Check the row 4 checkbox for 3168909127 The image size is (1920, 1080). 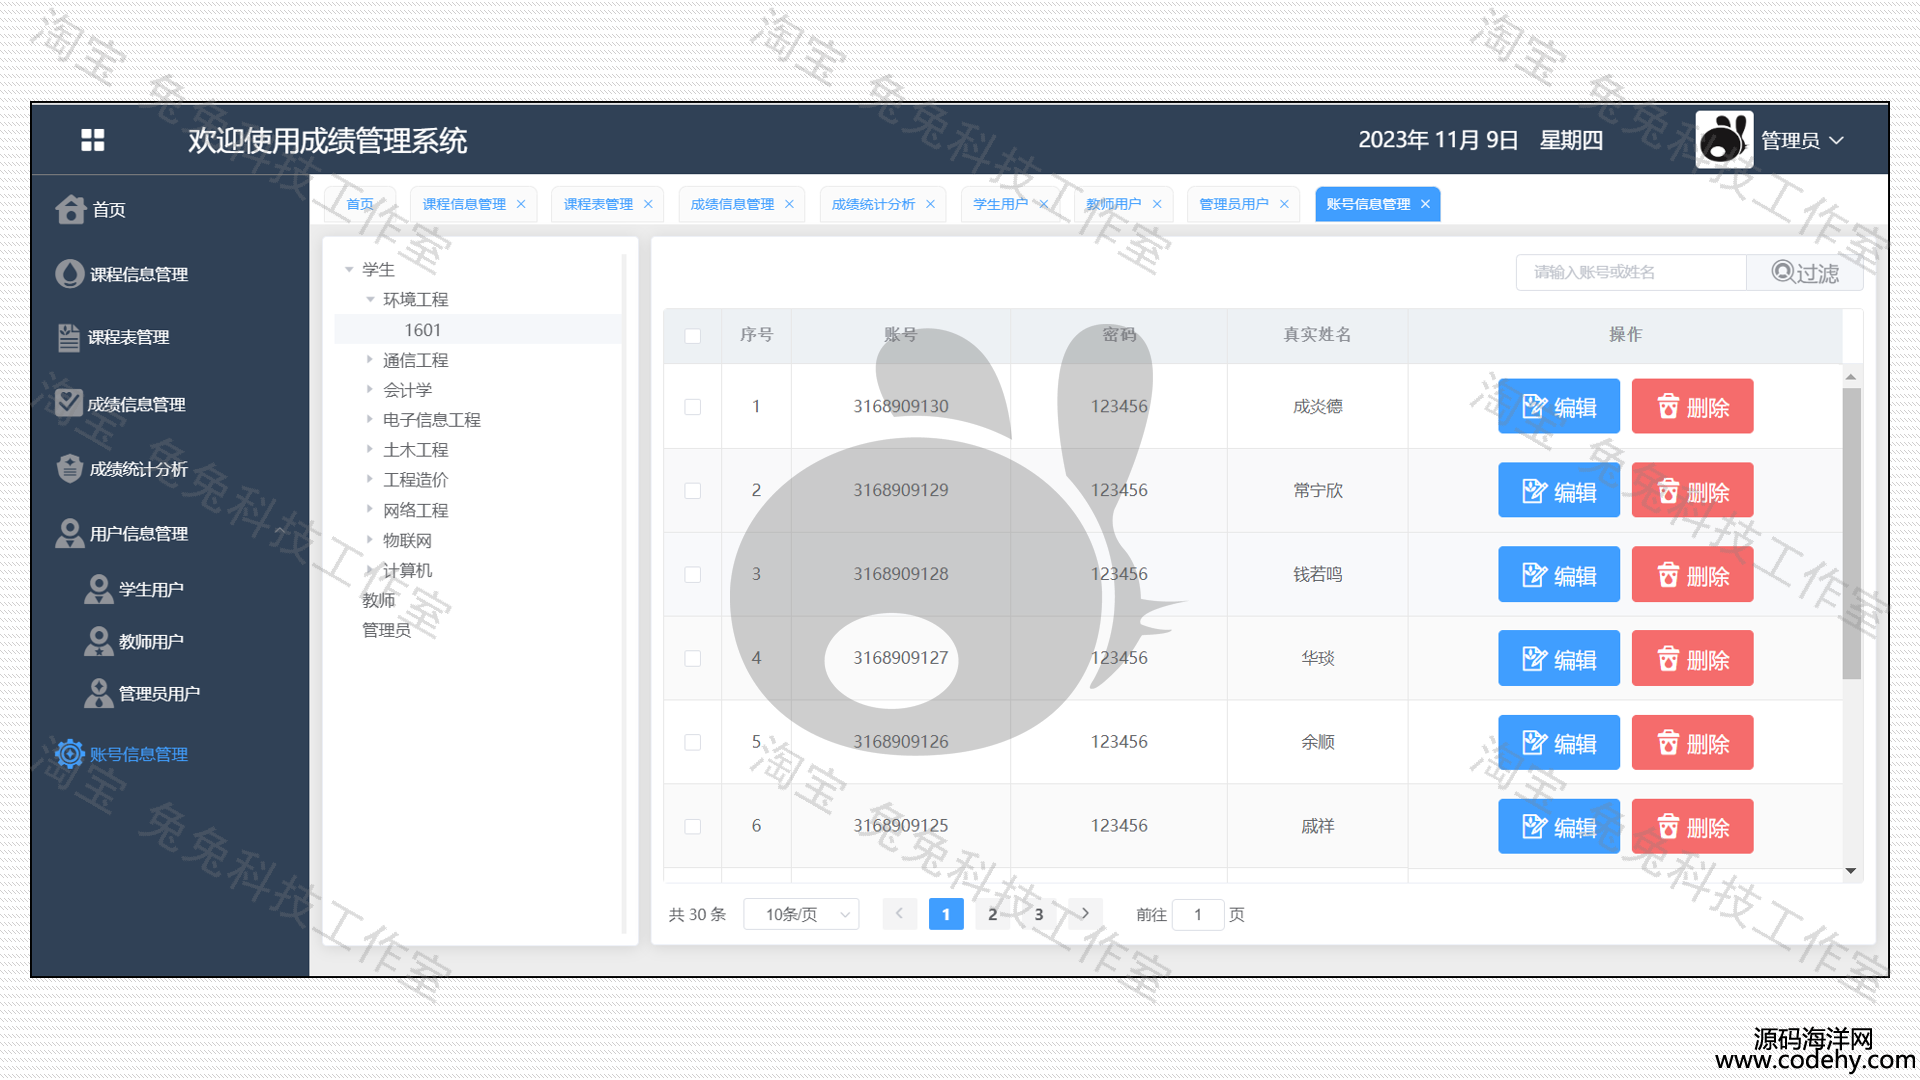(x=692, y=658)
